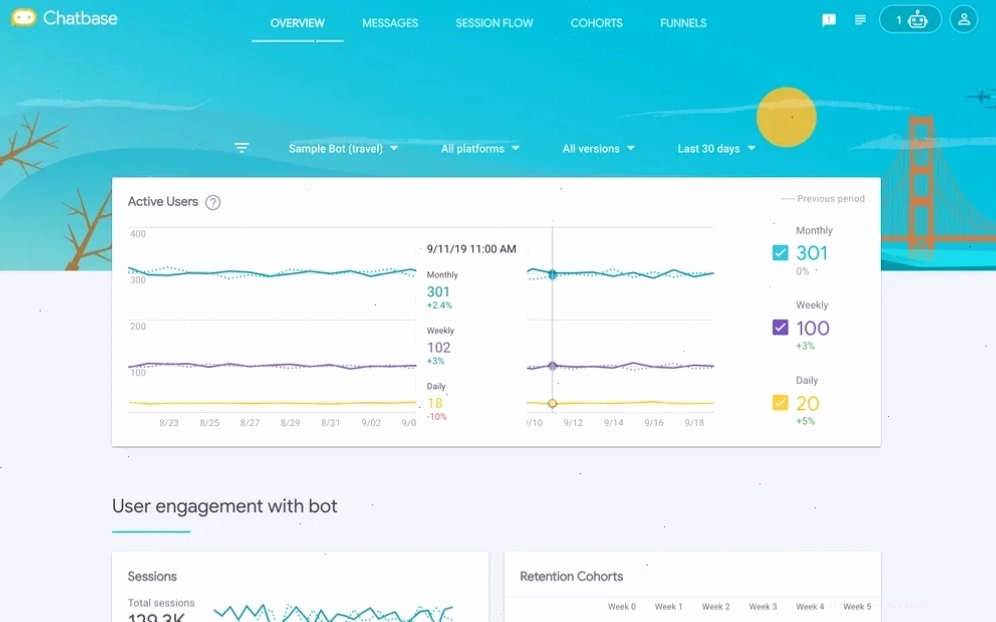Click the Active Users help question icon
Image resolution: width=996 pixels, height=622 pixels.
click(213, 203)
